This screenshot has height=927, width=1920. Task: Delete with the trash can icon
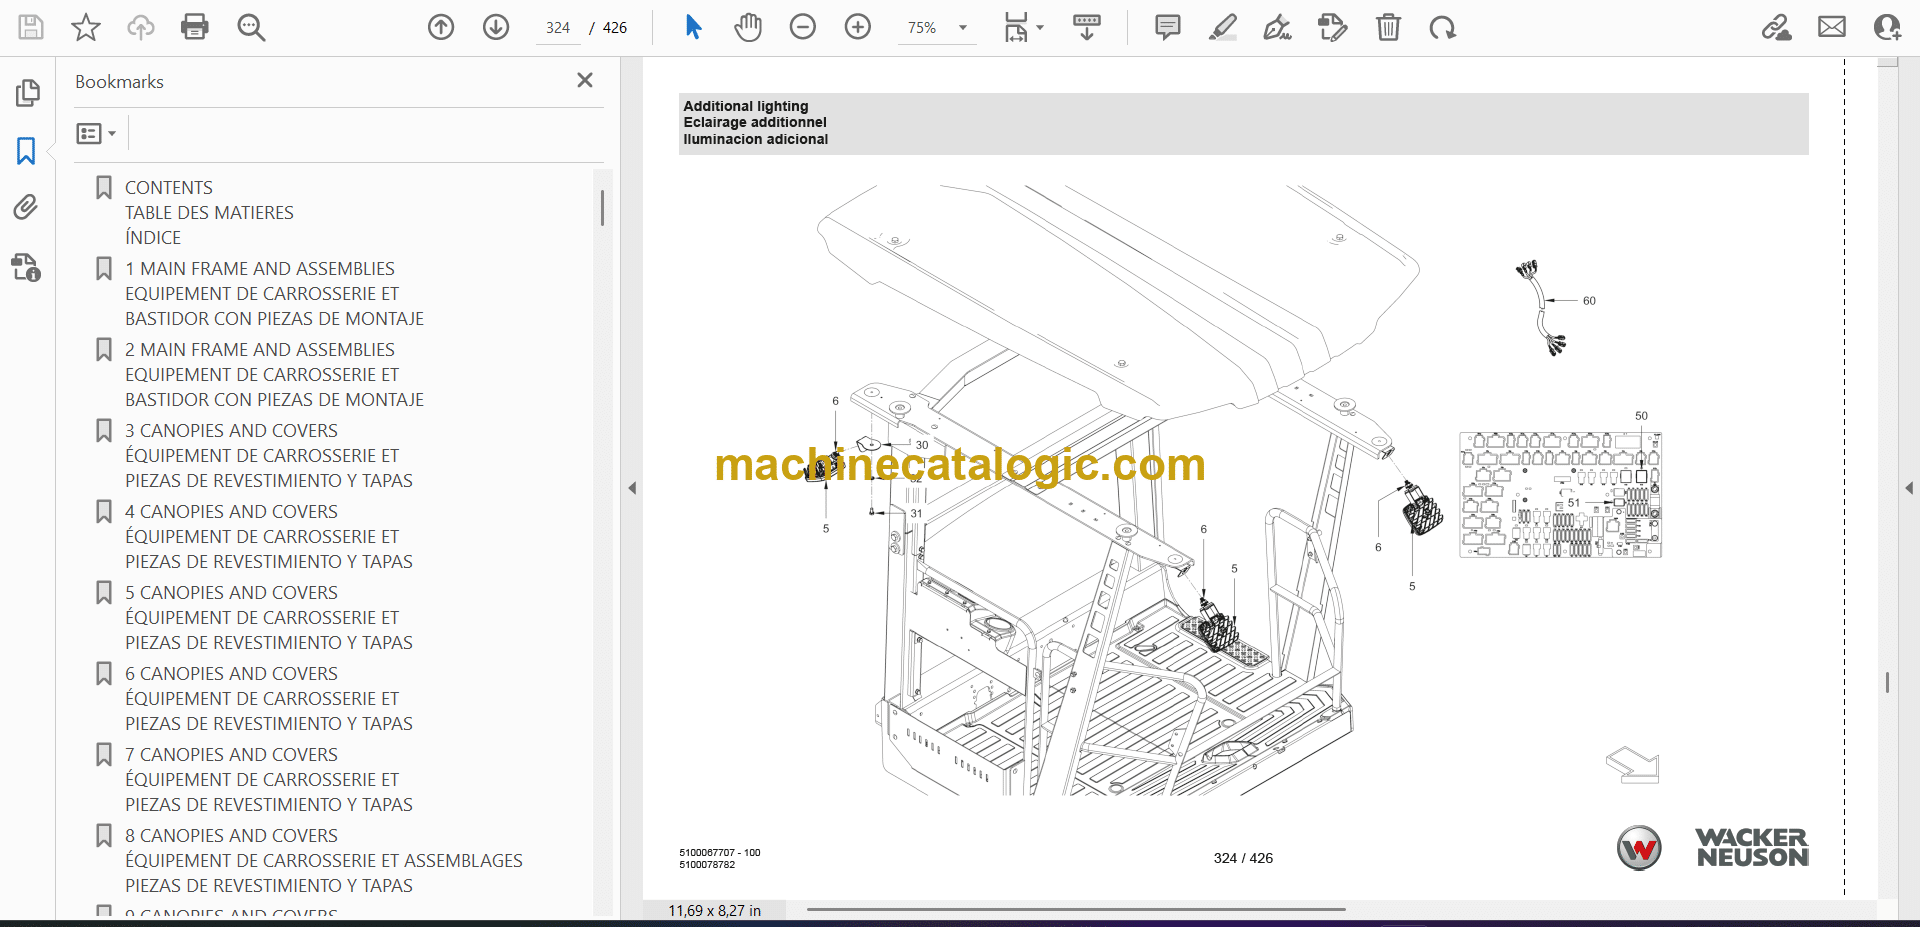[1388, 27]
